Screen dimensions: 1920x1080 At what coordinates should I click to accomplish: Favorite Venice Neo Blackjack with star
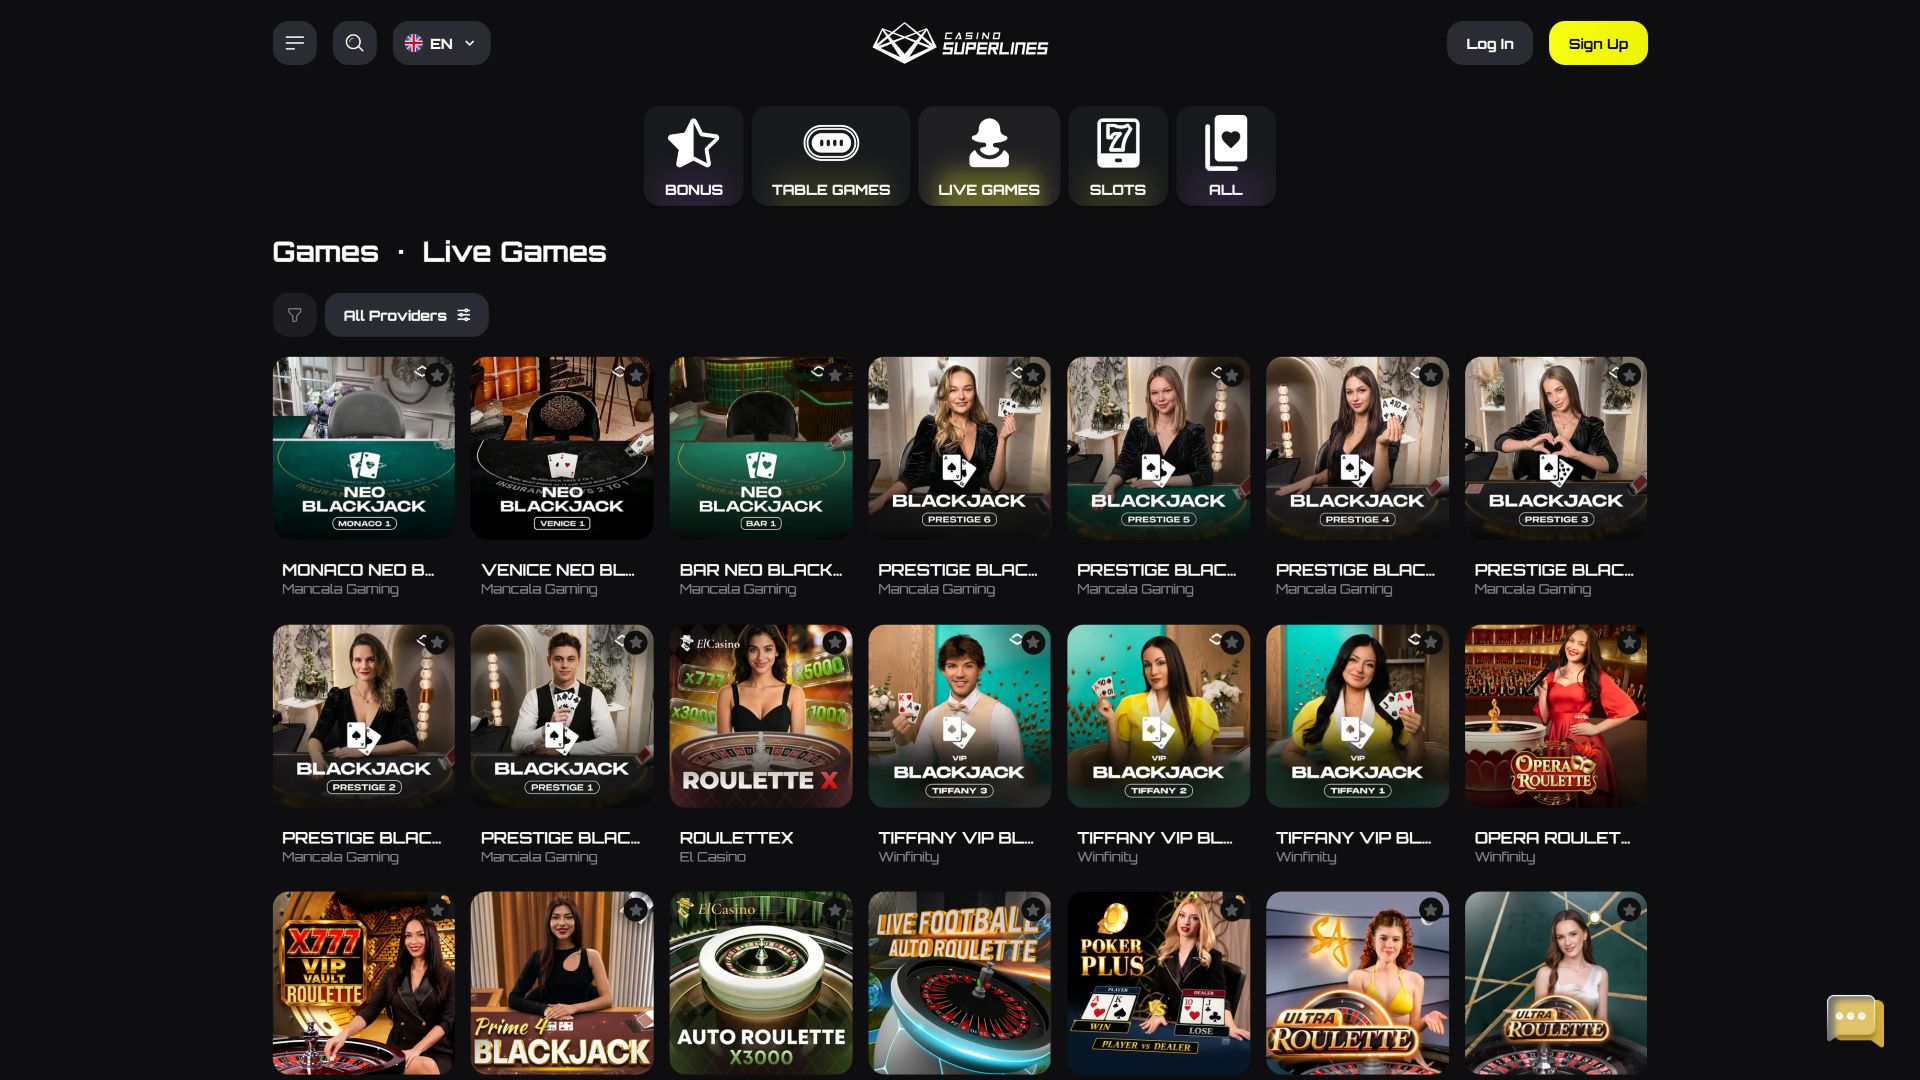coord(636,375)
